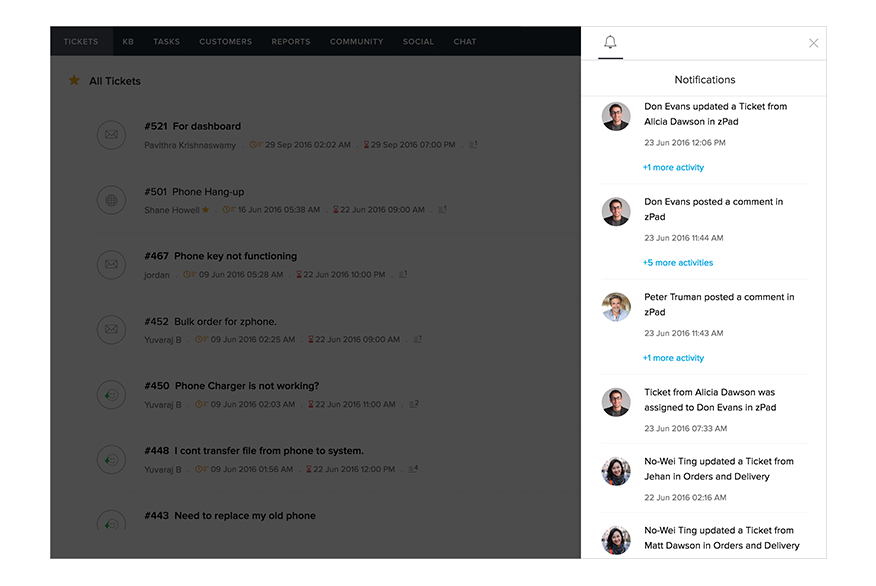The height and width of the screenshot is (586, 876).
Task: Click No-Wei Ting avatar on Matt Dawson notification
Action: pos(616,540)
